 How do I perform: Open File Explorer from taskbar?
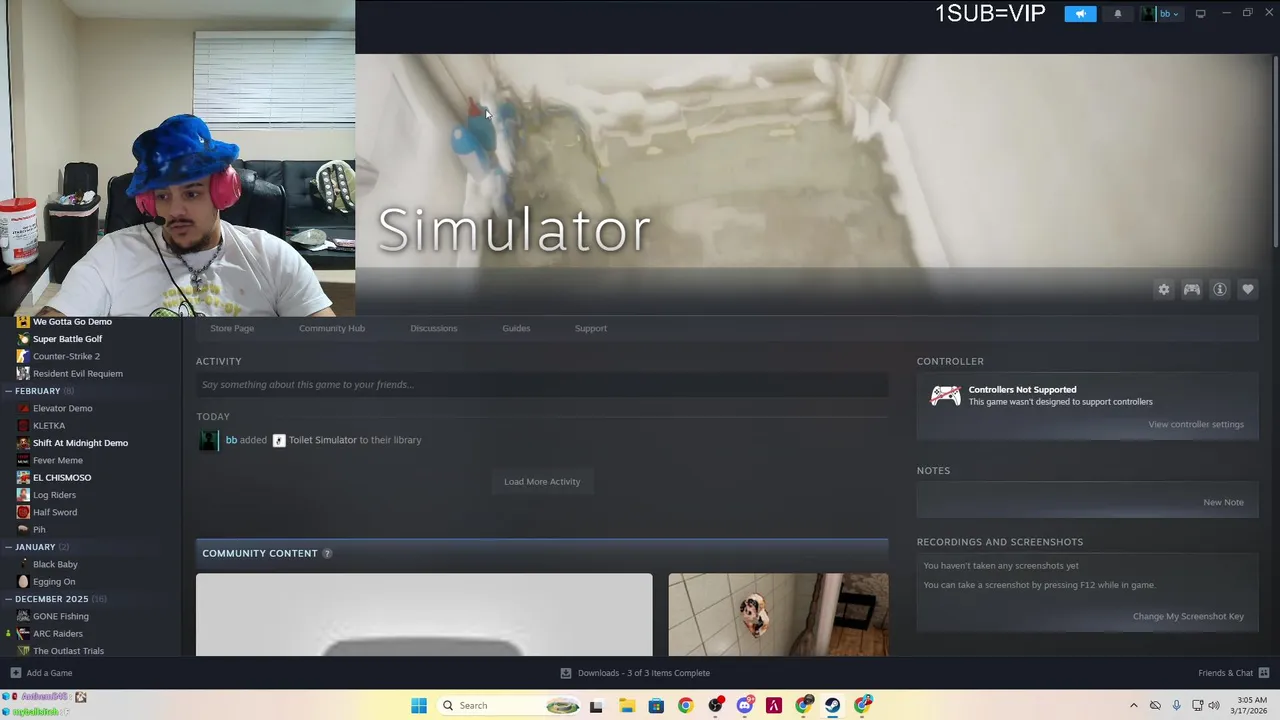click(626, 705)
